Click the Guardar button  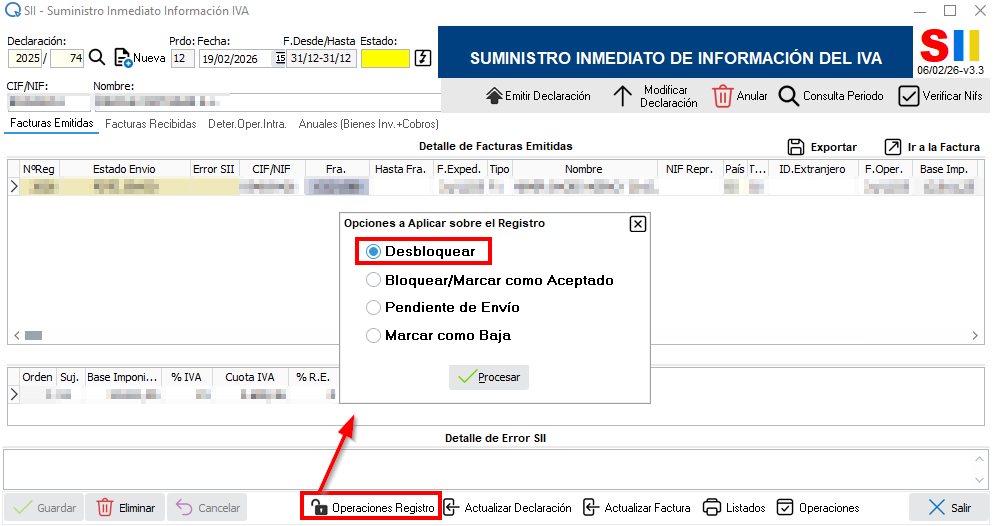[44, 508]
